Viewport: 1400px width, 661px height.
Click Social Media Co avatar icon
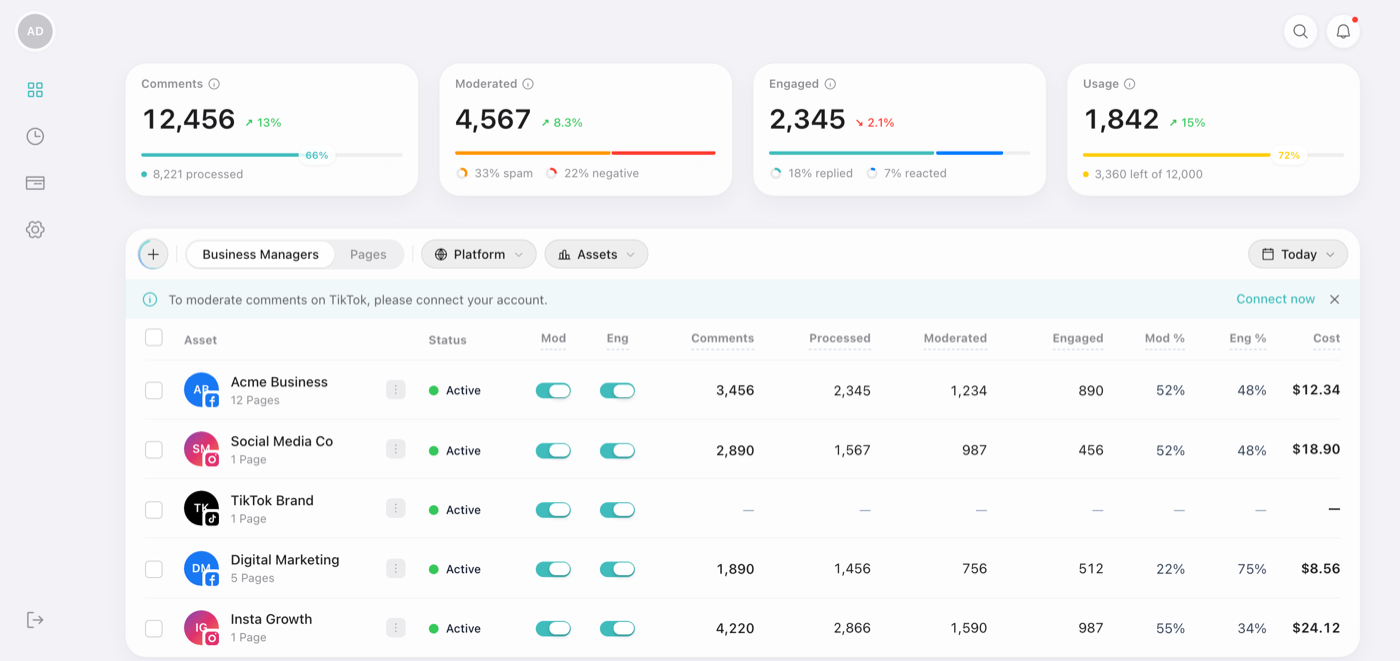tap(201, 450)
